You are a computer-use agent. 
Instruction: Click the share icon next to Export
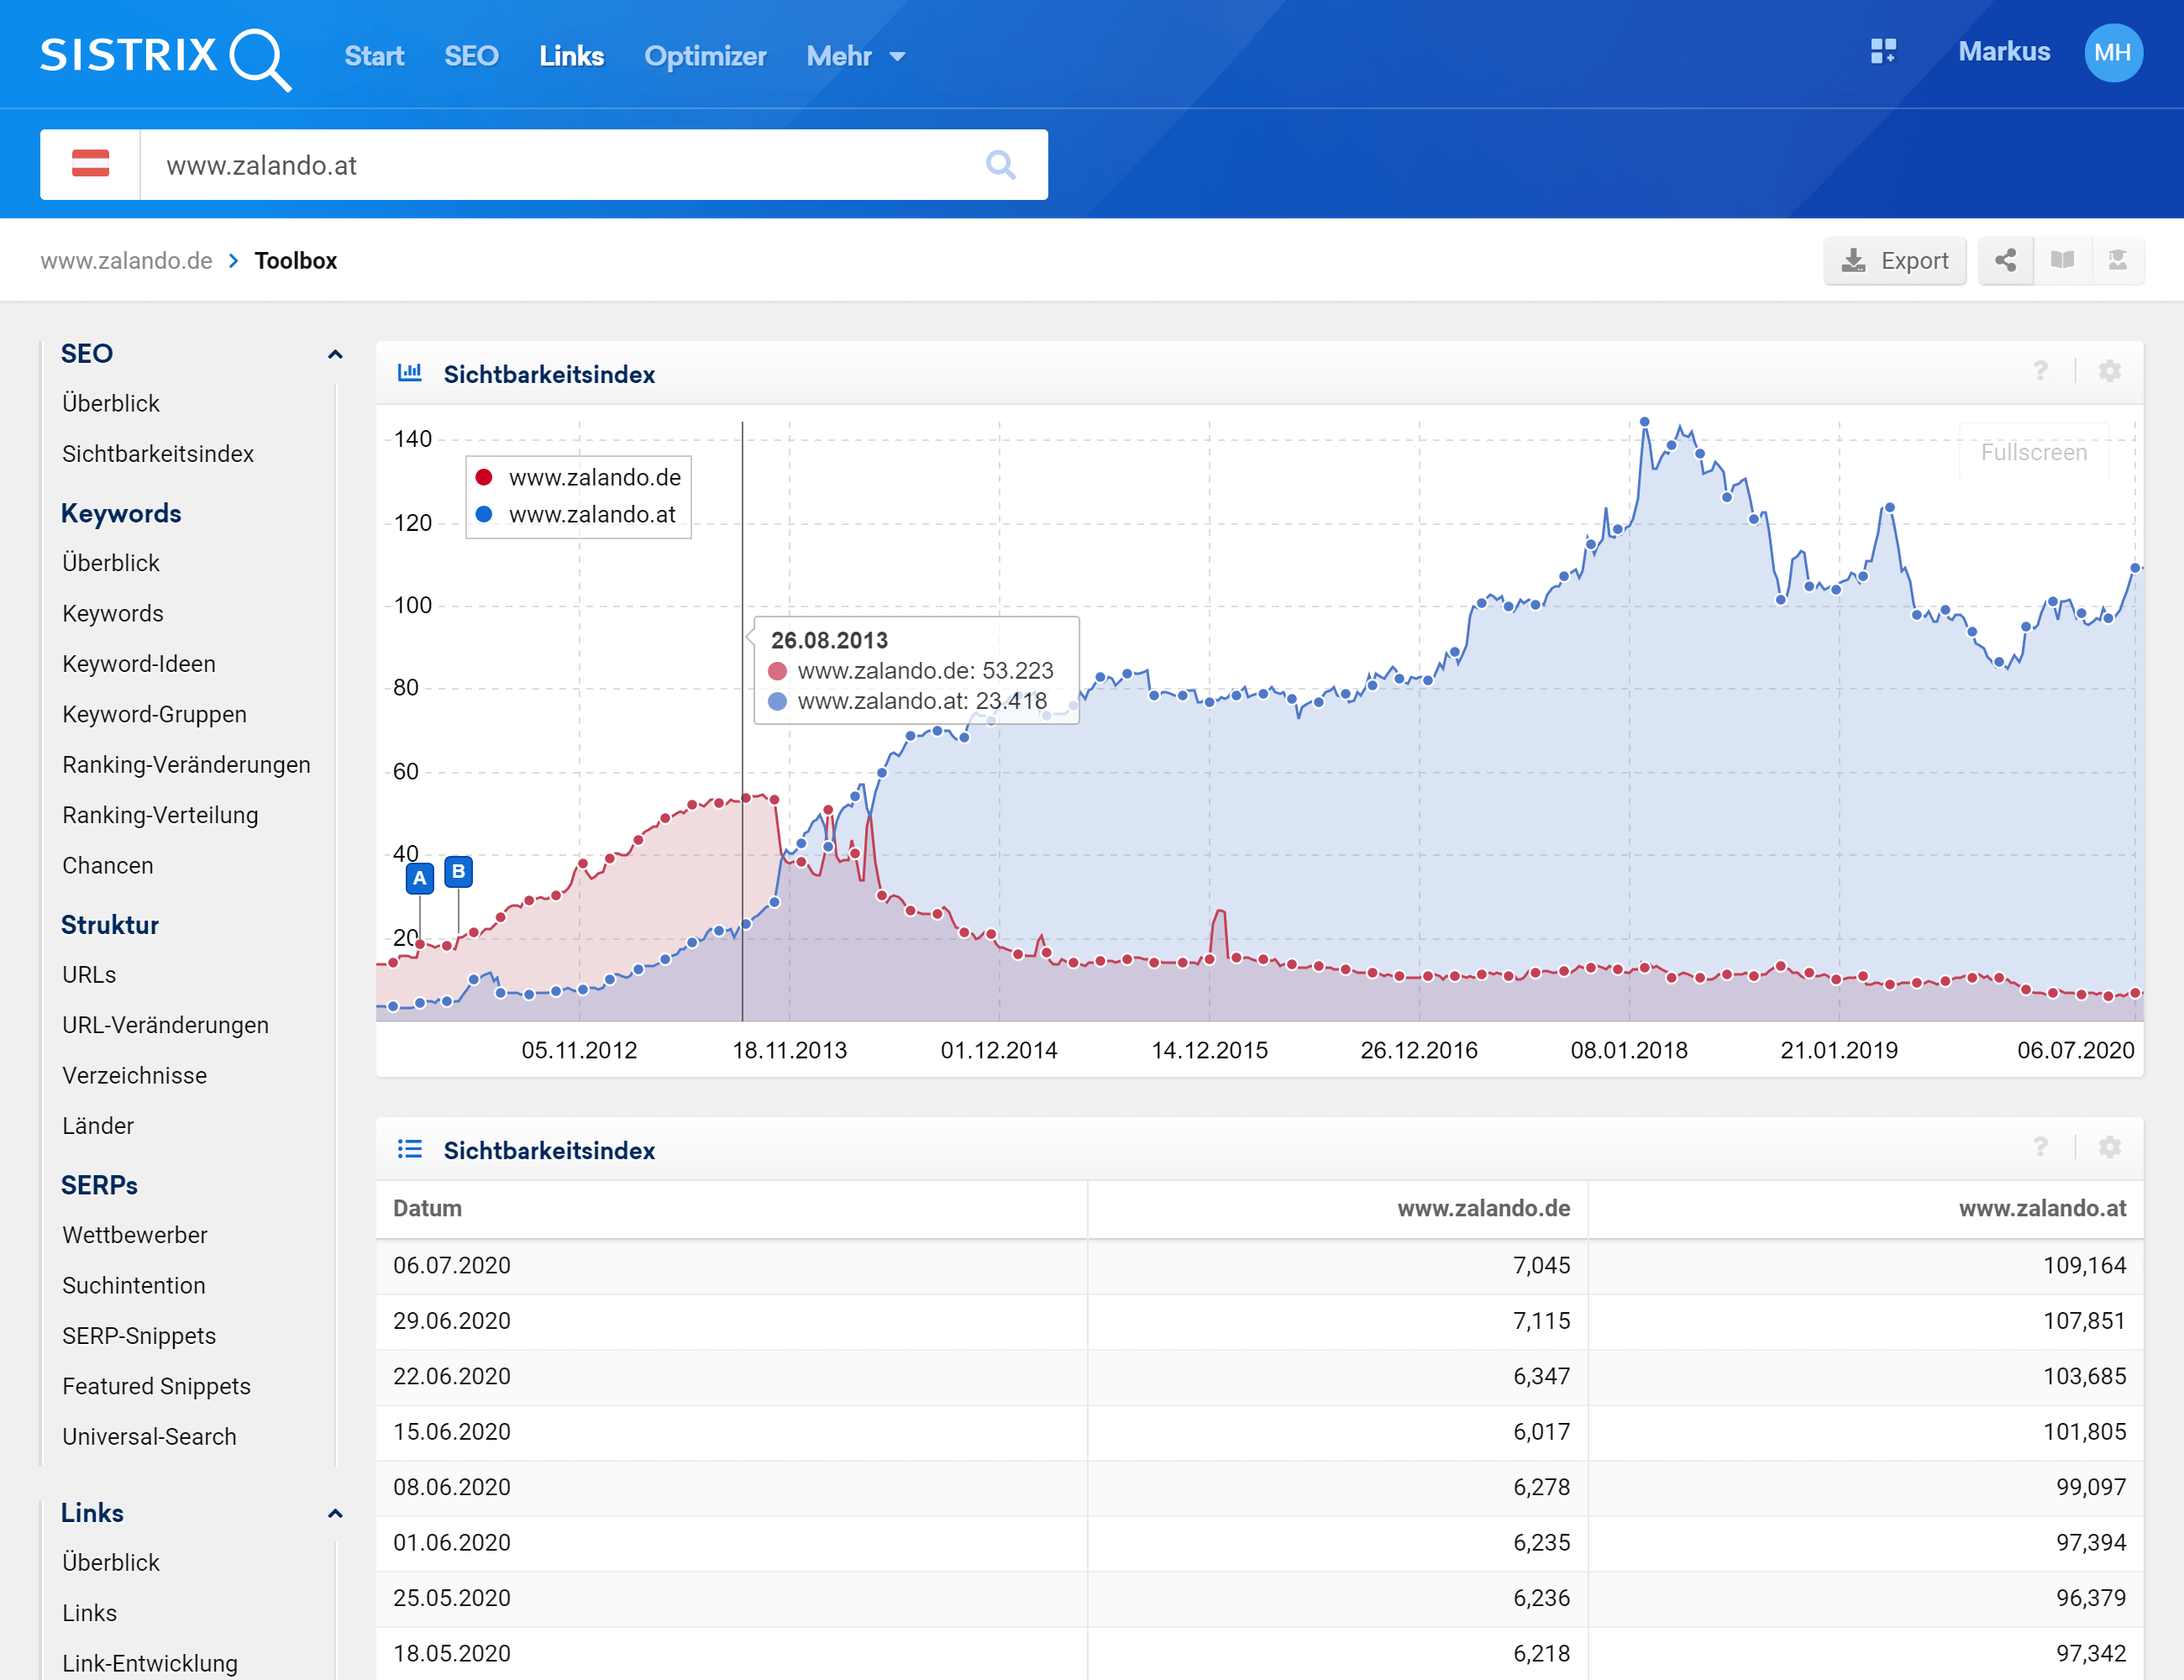(x=2005, y=261)
